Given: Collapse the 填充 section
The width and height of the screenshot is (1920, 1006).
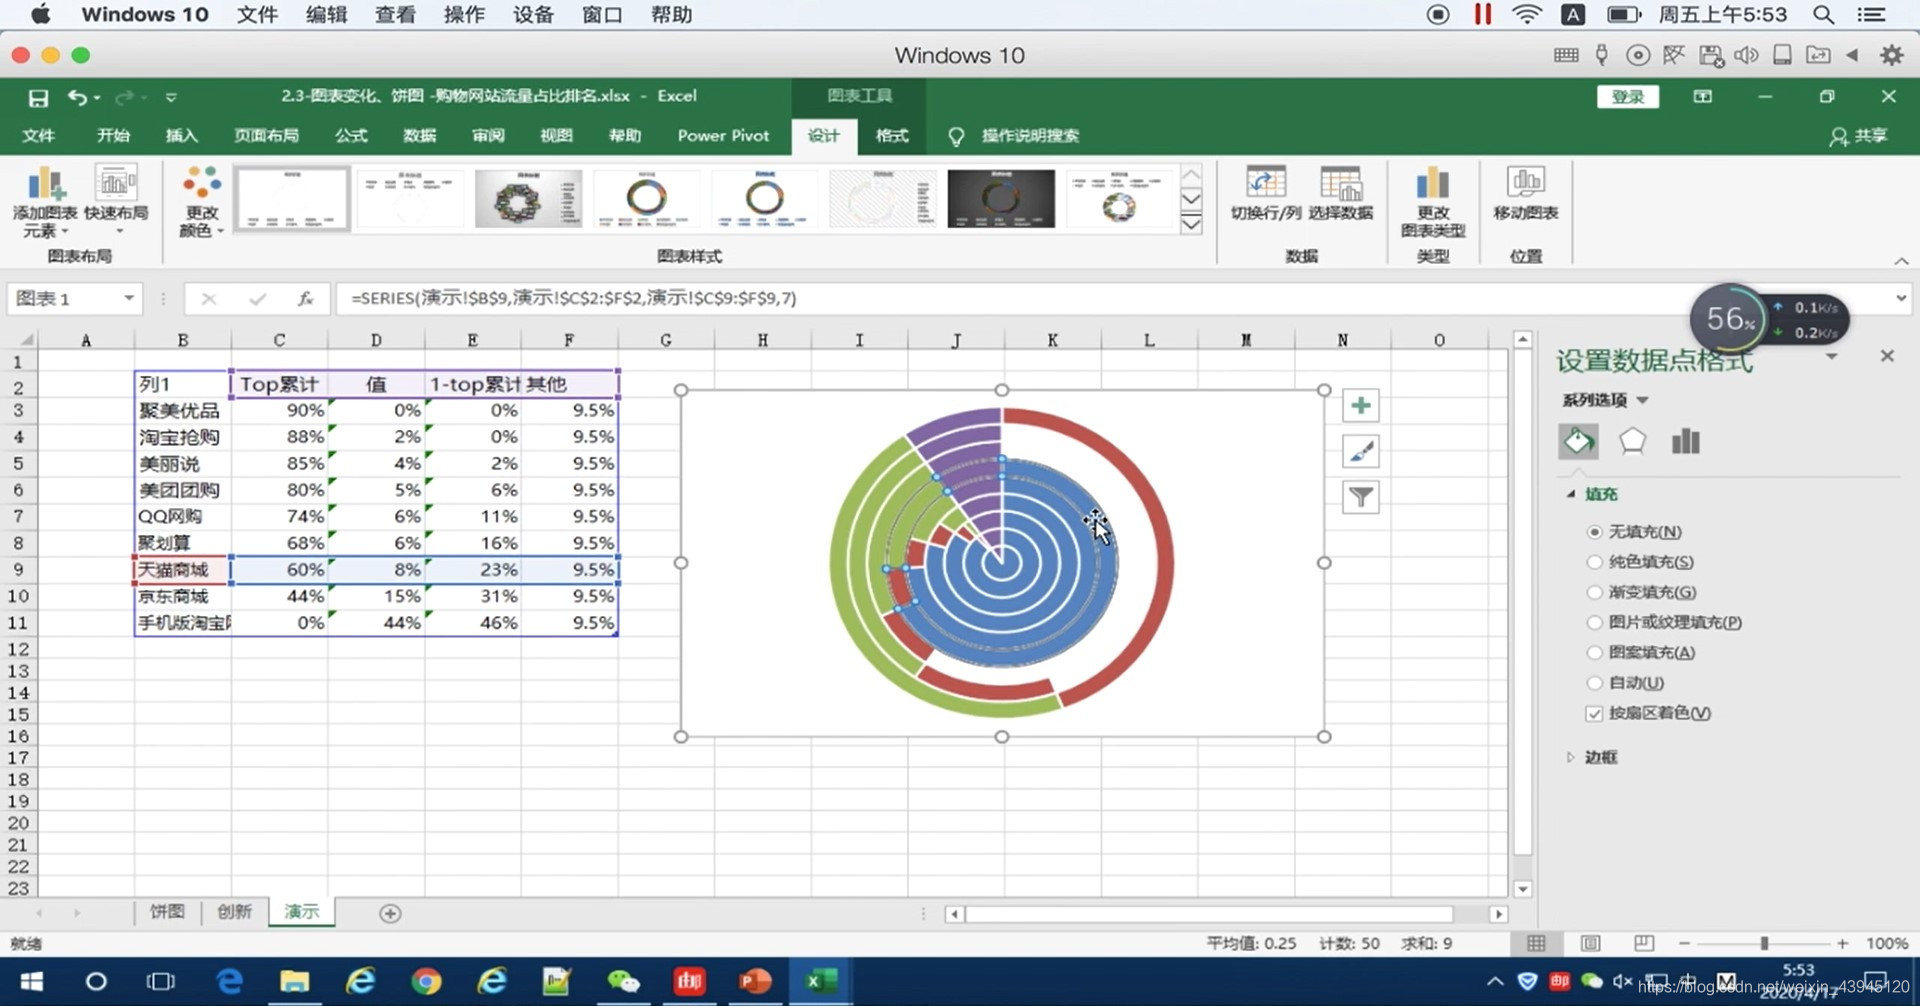Looking at the screenshot, I should (x=1571, y=494).
